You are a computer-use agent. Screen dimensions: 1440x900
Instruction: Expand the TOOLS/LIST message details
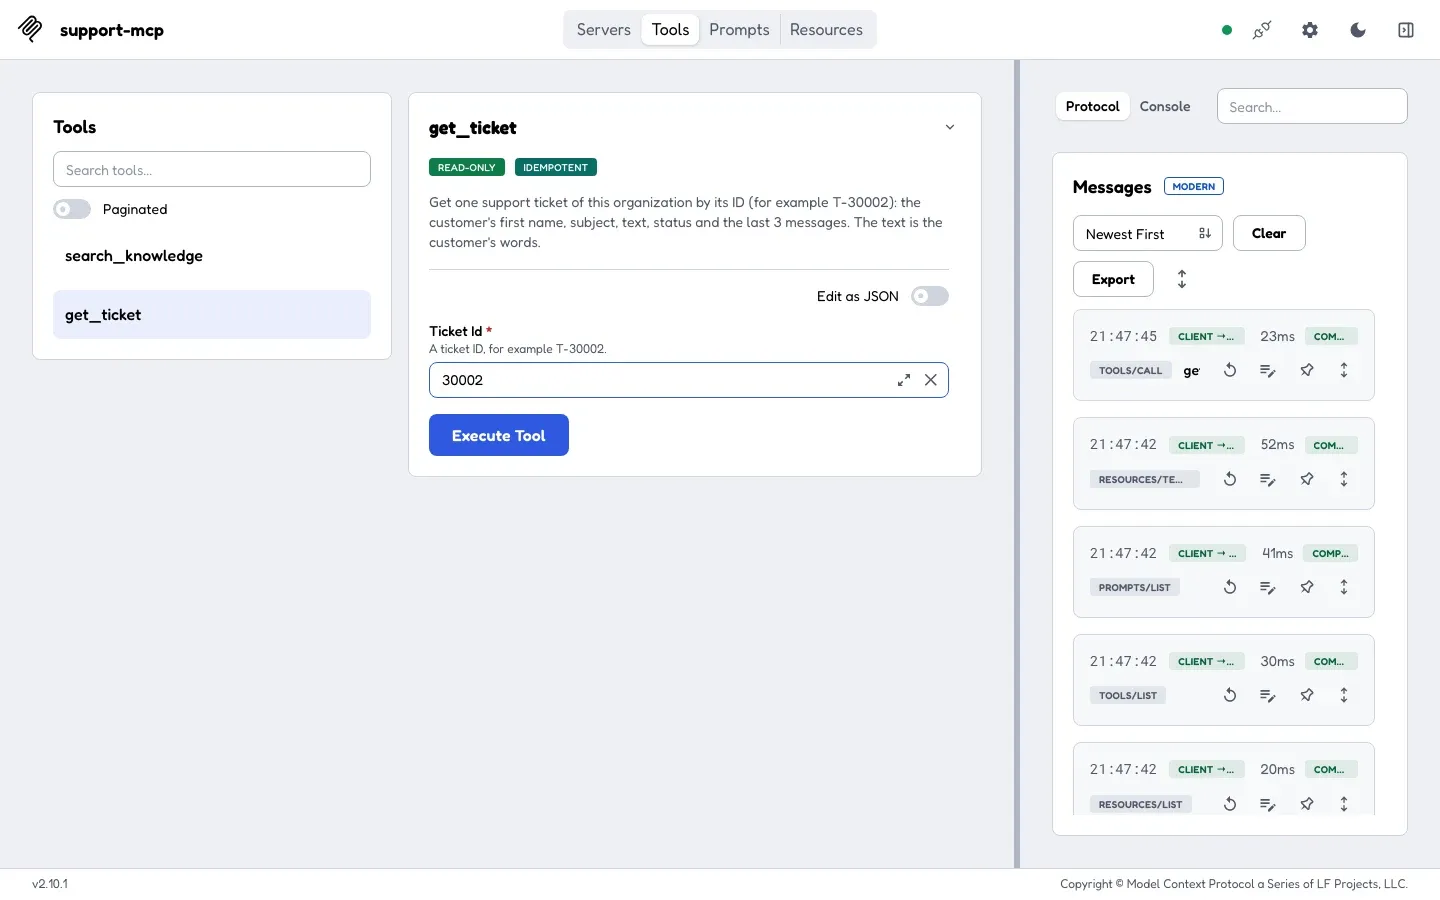[1344, 695]
